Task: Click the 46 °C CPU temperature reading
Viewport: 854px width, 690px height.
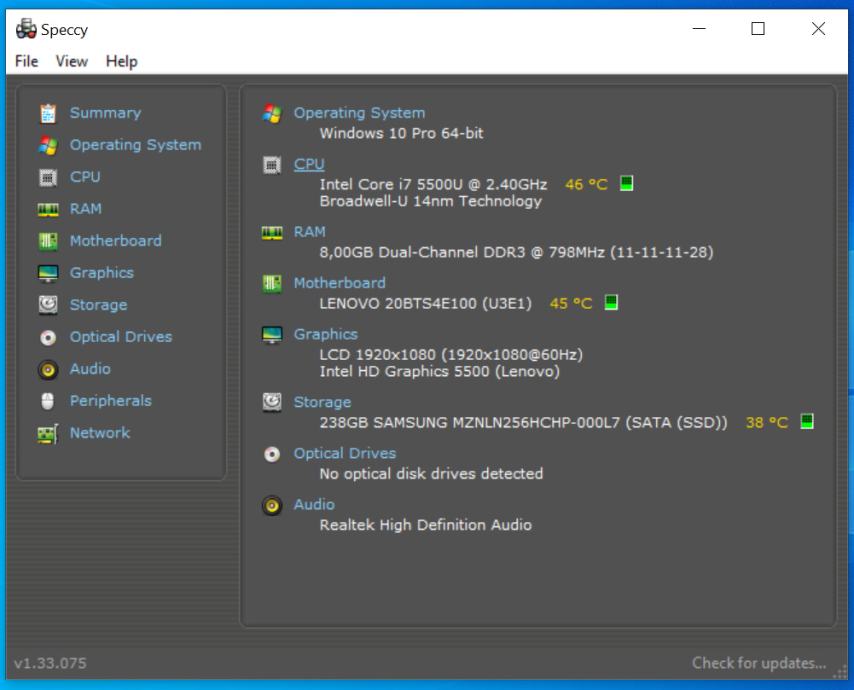Action: 586,184
